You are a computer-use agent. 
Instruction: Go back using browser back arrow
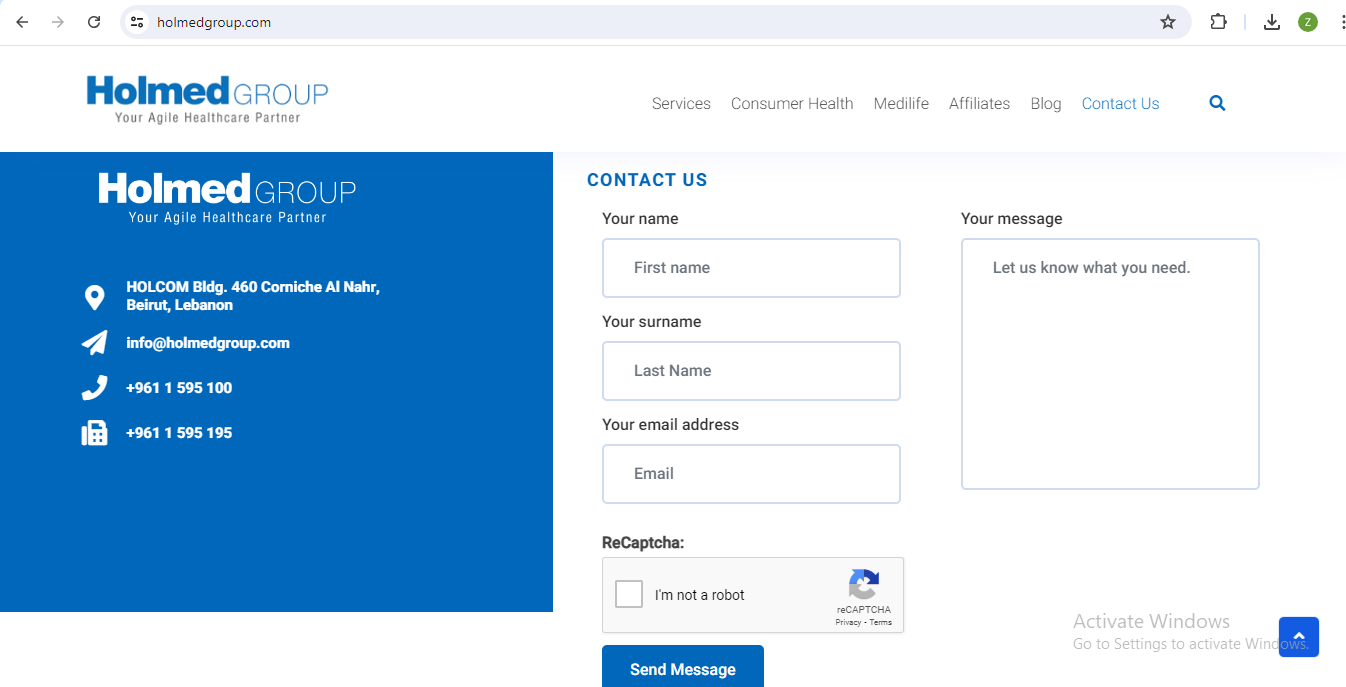pos(22,22)
